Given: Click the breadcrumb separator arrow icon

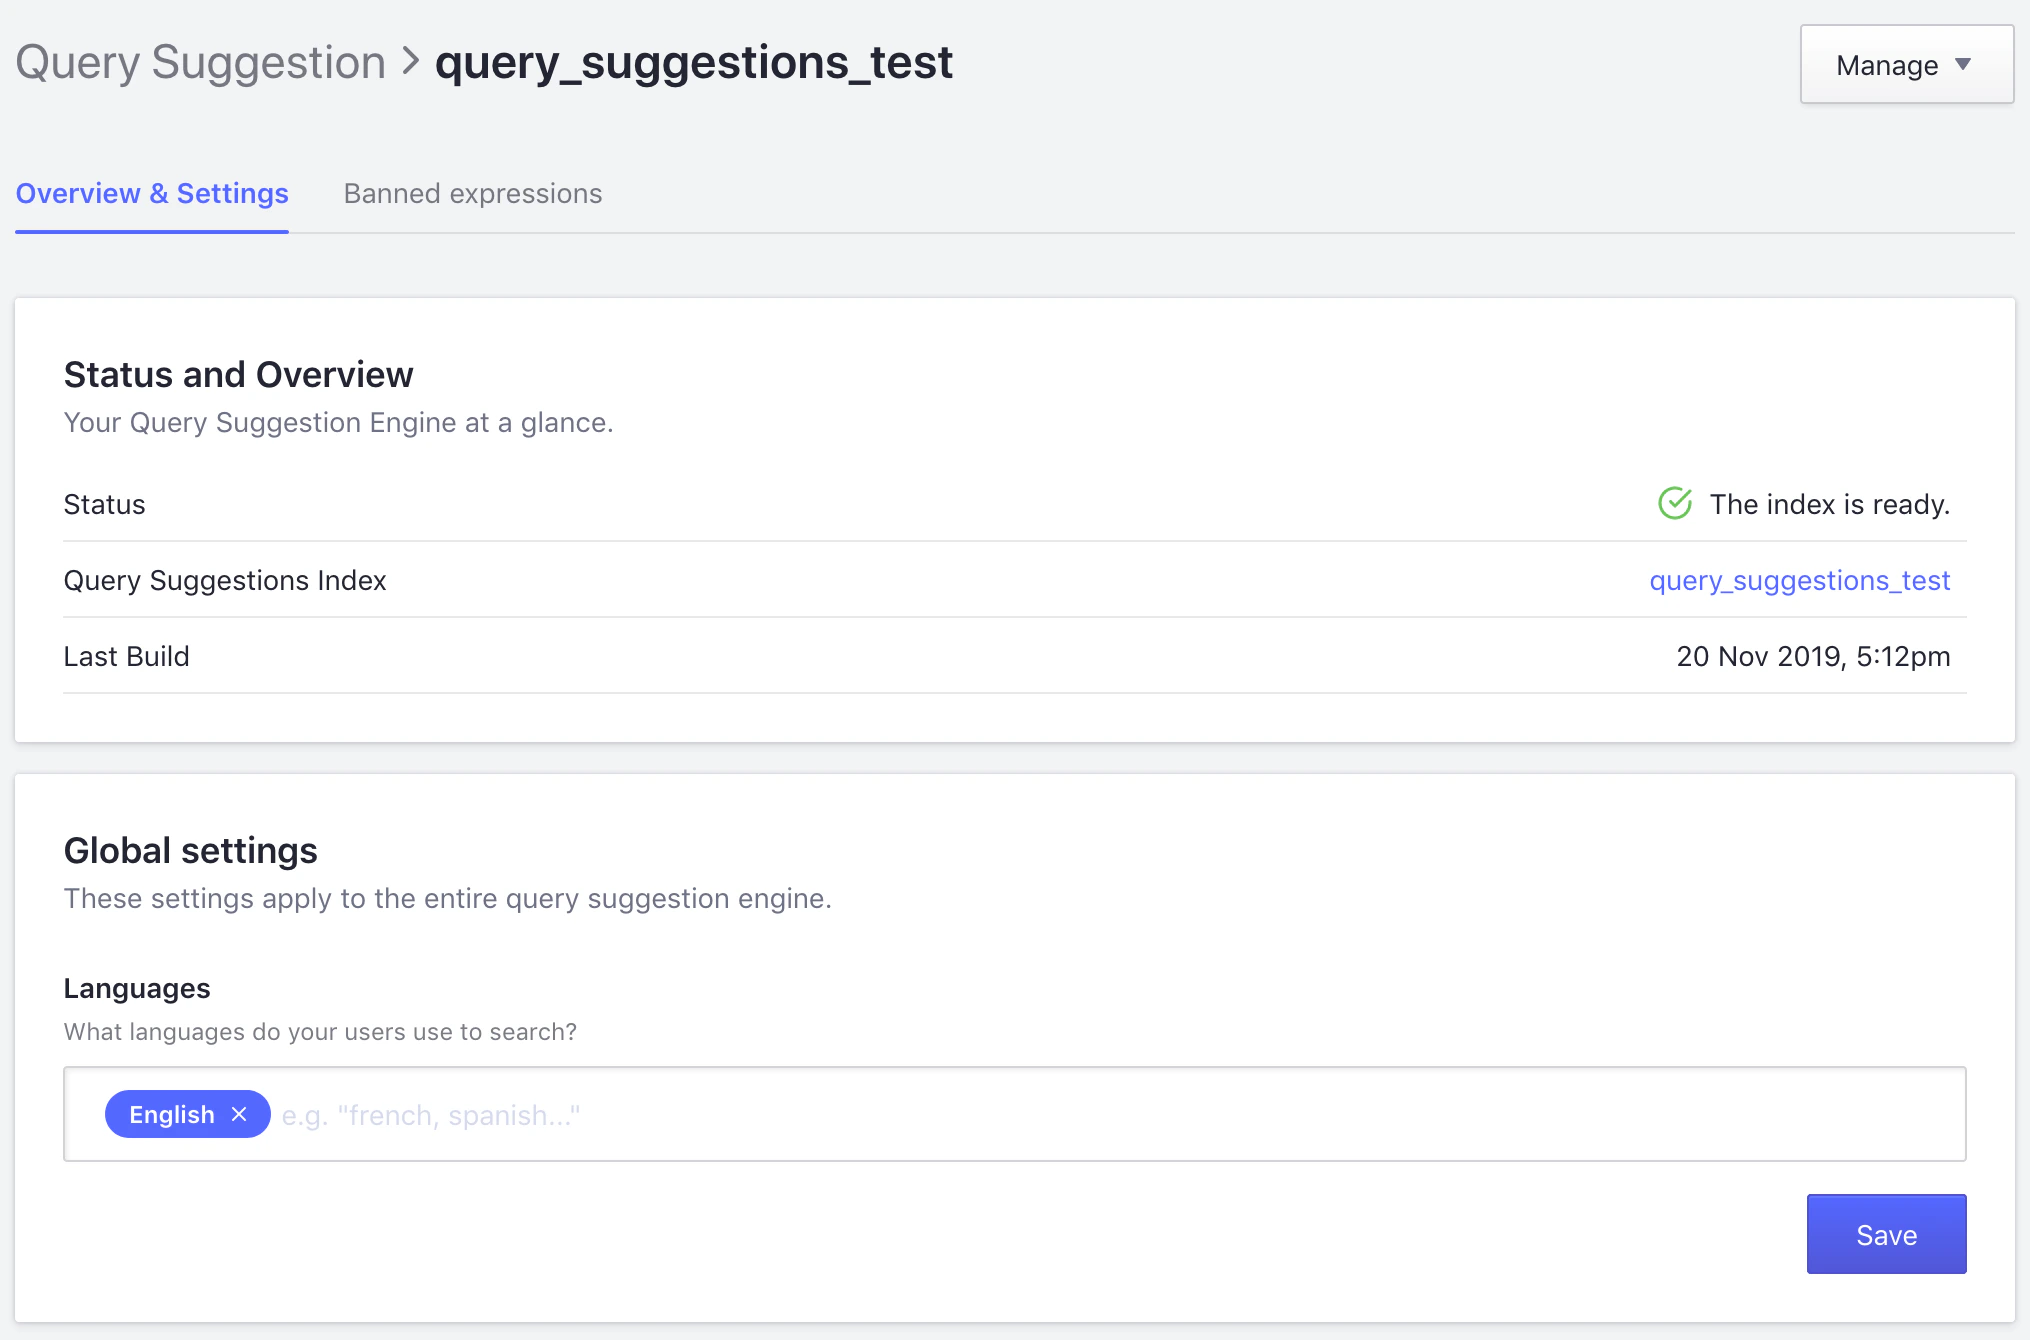Looking at the screenshot, I should pos(410,62).
